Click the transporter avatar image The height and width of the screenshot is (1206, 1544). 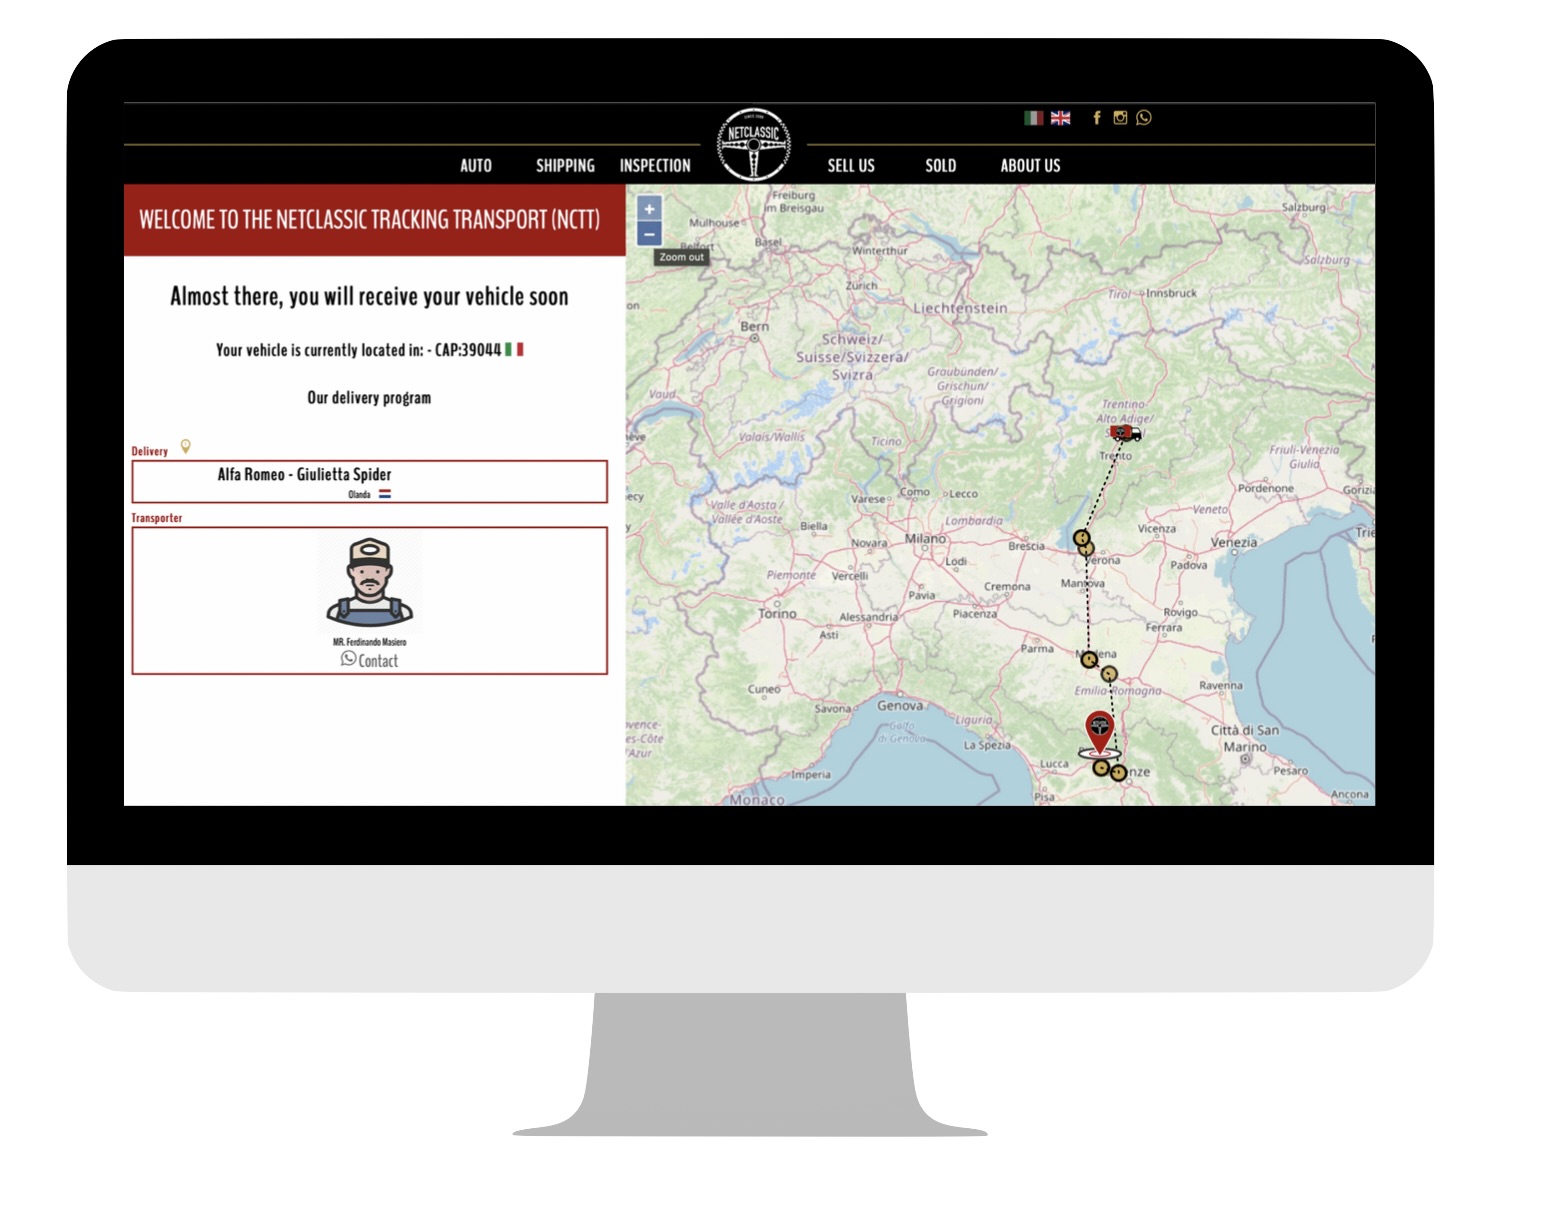[370, 583]
